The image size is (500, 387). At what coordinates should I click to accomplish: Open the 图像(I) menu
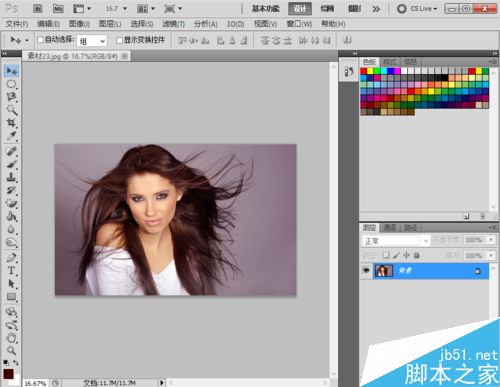pos(79,24)
